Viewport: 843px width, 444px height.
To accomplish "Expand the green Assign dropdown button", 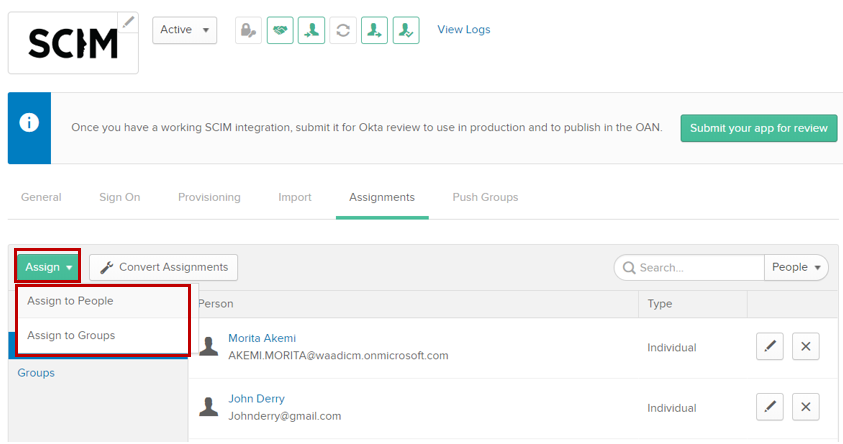I will (x=48, y=267).
